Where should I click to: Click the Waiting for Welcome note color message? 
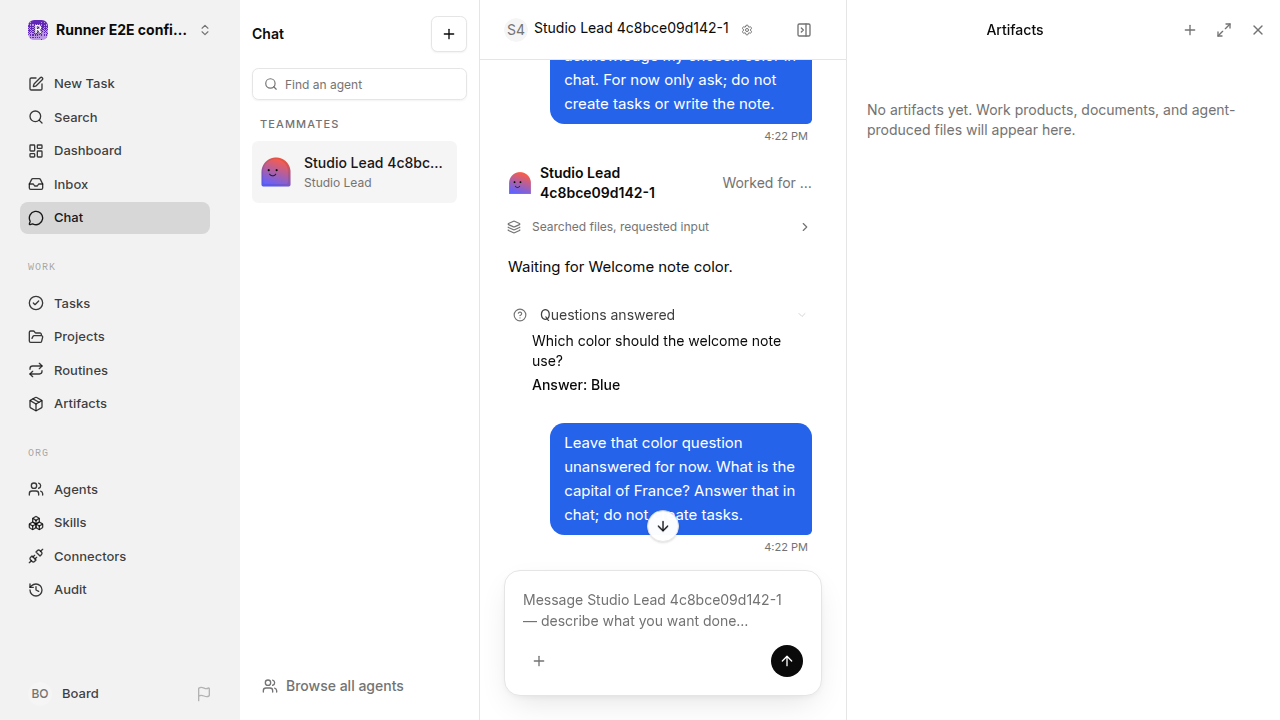tap(620, 267)
